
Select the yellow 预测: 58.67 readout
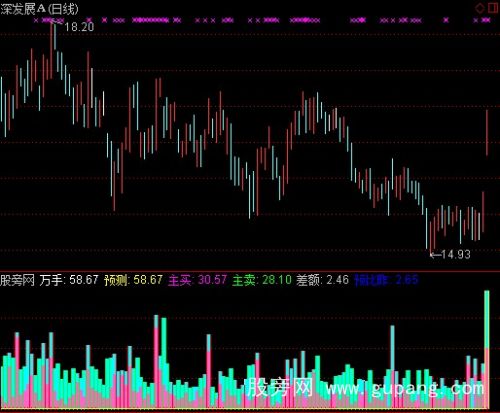click(x=133, y=280)
